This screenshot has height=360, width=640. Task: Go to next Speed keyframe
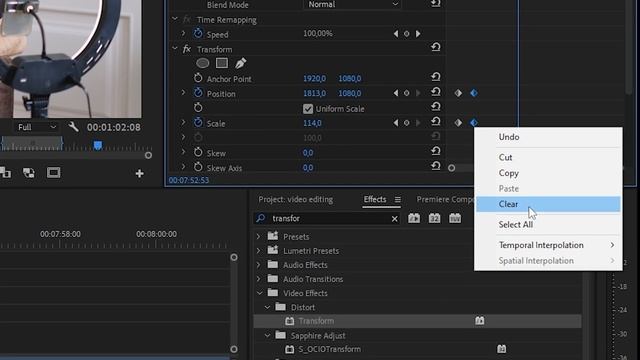(418, 34)
